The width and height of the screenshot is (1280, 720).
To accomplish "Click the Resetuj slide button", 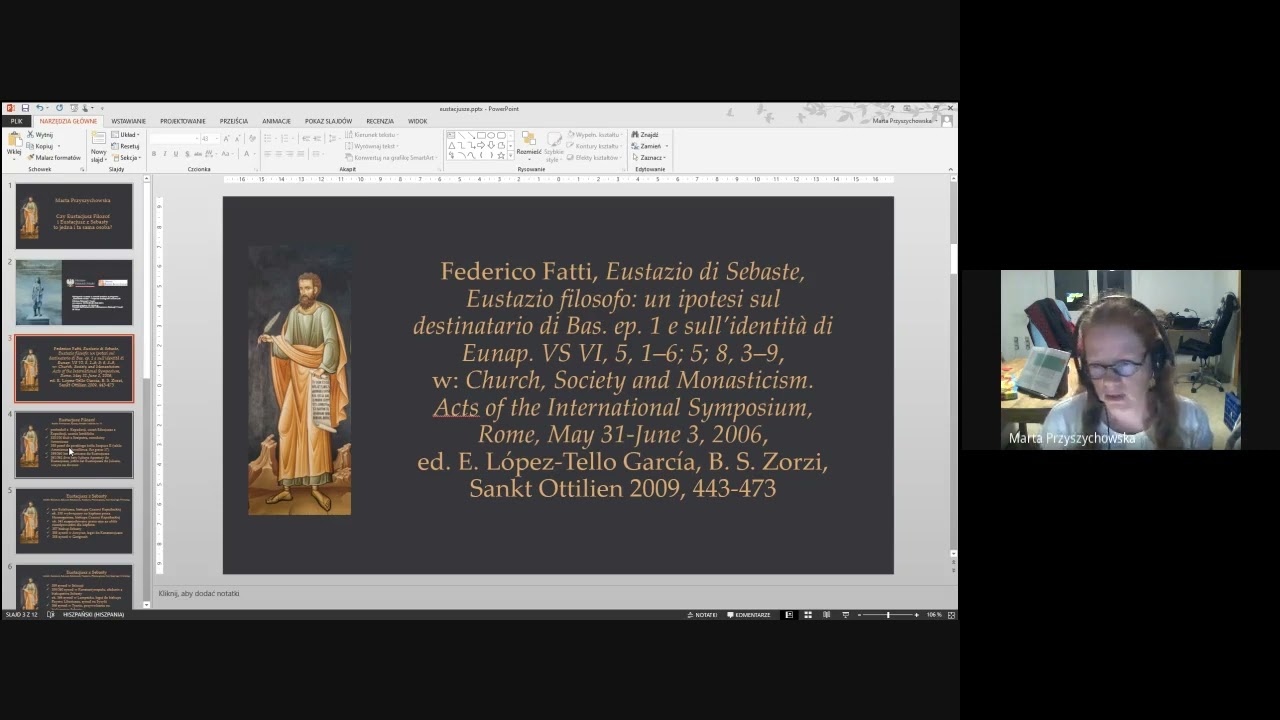I will pyautogui.click(x=126, y=146).
